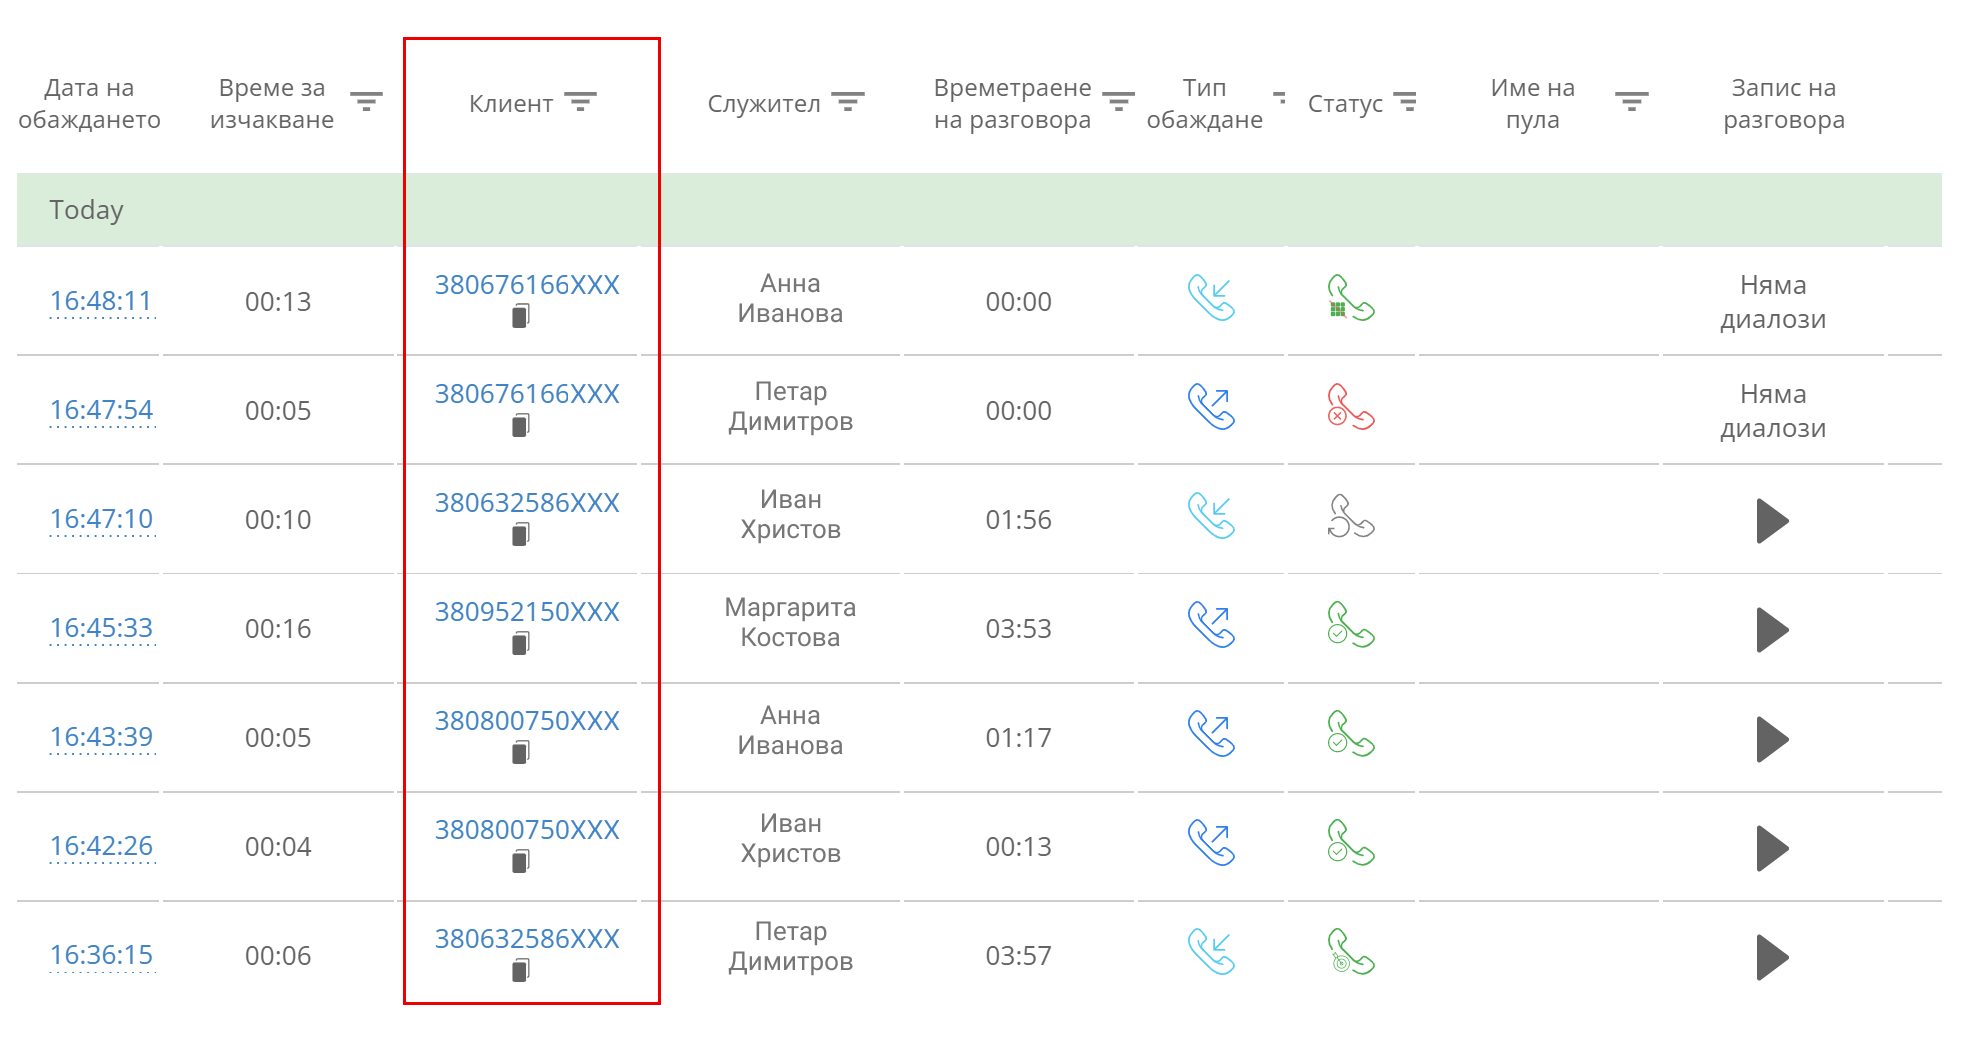
Task: Click outgoing call type icon in 16:45:33 row
Action: click(x=1211, y=625)
